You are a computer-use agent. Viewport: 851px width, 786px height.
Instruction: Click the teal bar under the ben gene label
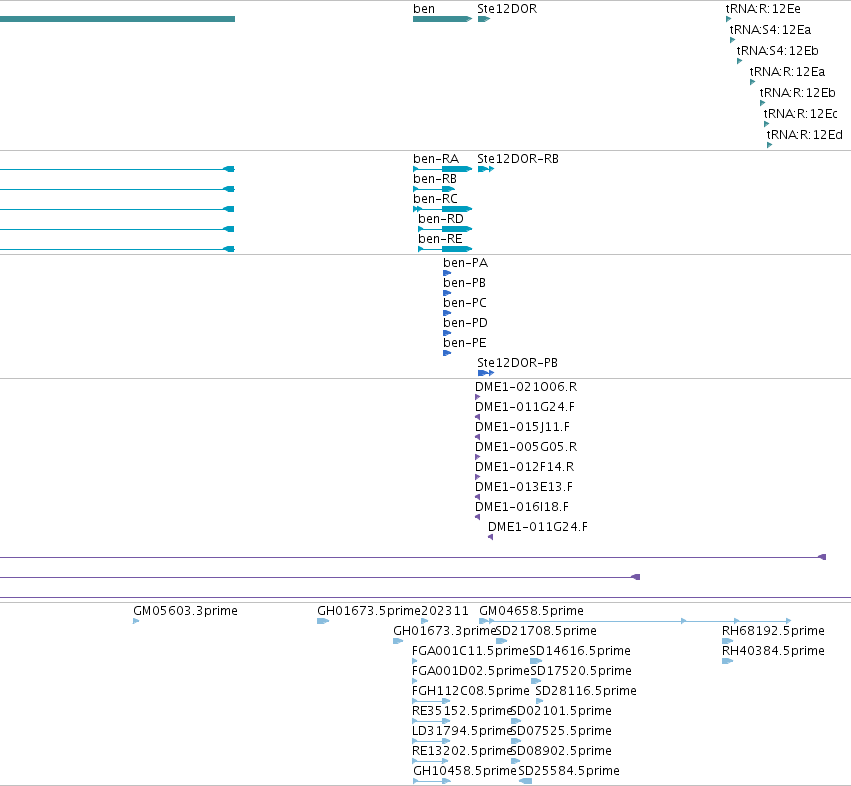442,19
